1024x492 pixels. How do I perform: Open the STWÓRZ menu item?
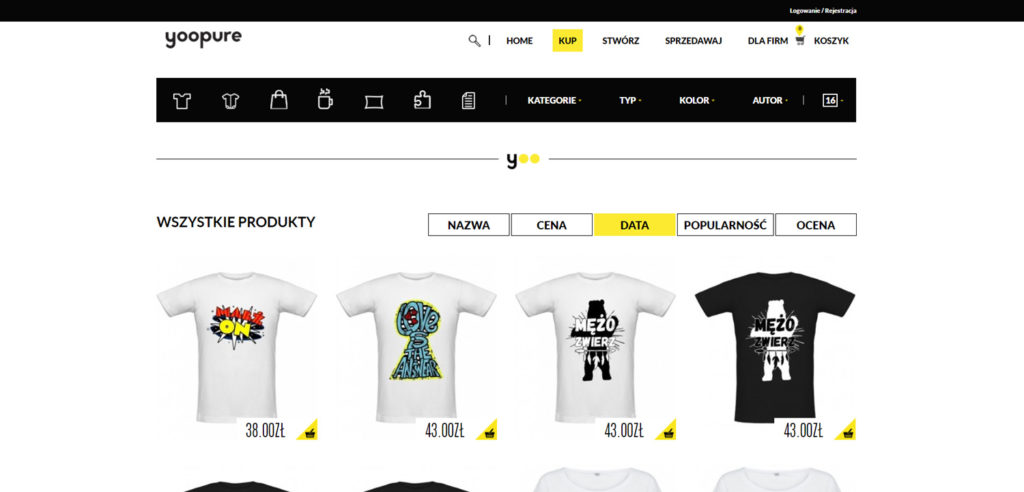click(620, 41)
